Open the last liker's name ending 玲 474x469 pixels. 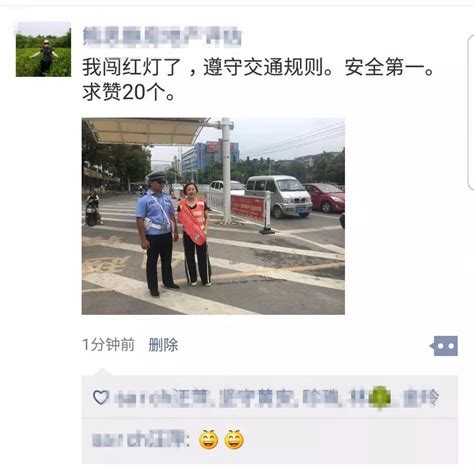(421, 398)
